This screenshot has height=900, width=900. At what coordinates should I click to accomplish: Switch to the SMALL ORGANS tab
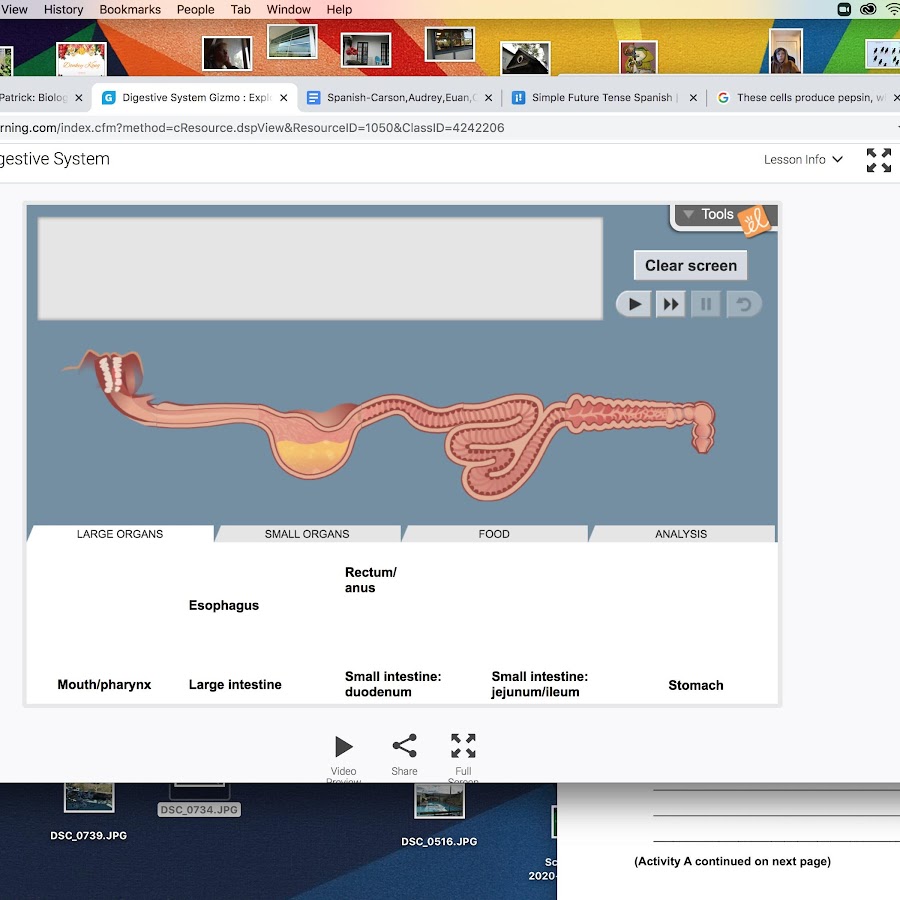tap(307, 534)
